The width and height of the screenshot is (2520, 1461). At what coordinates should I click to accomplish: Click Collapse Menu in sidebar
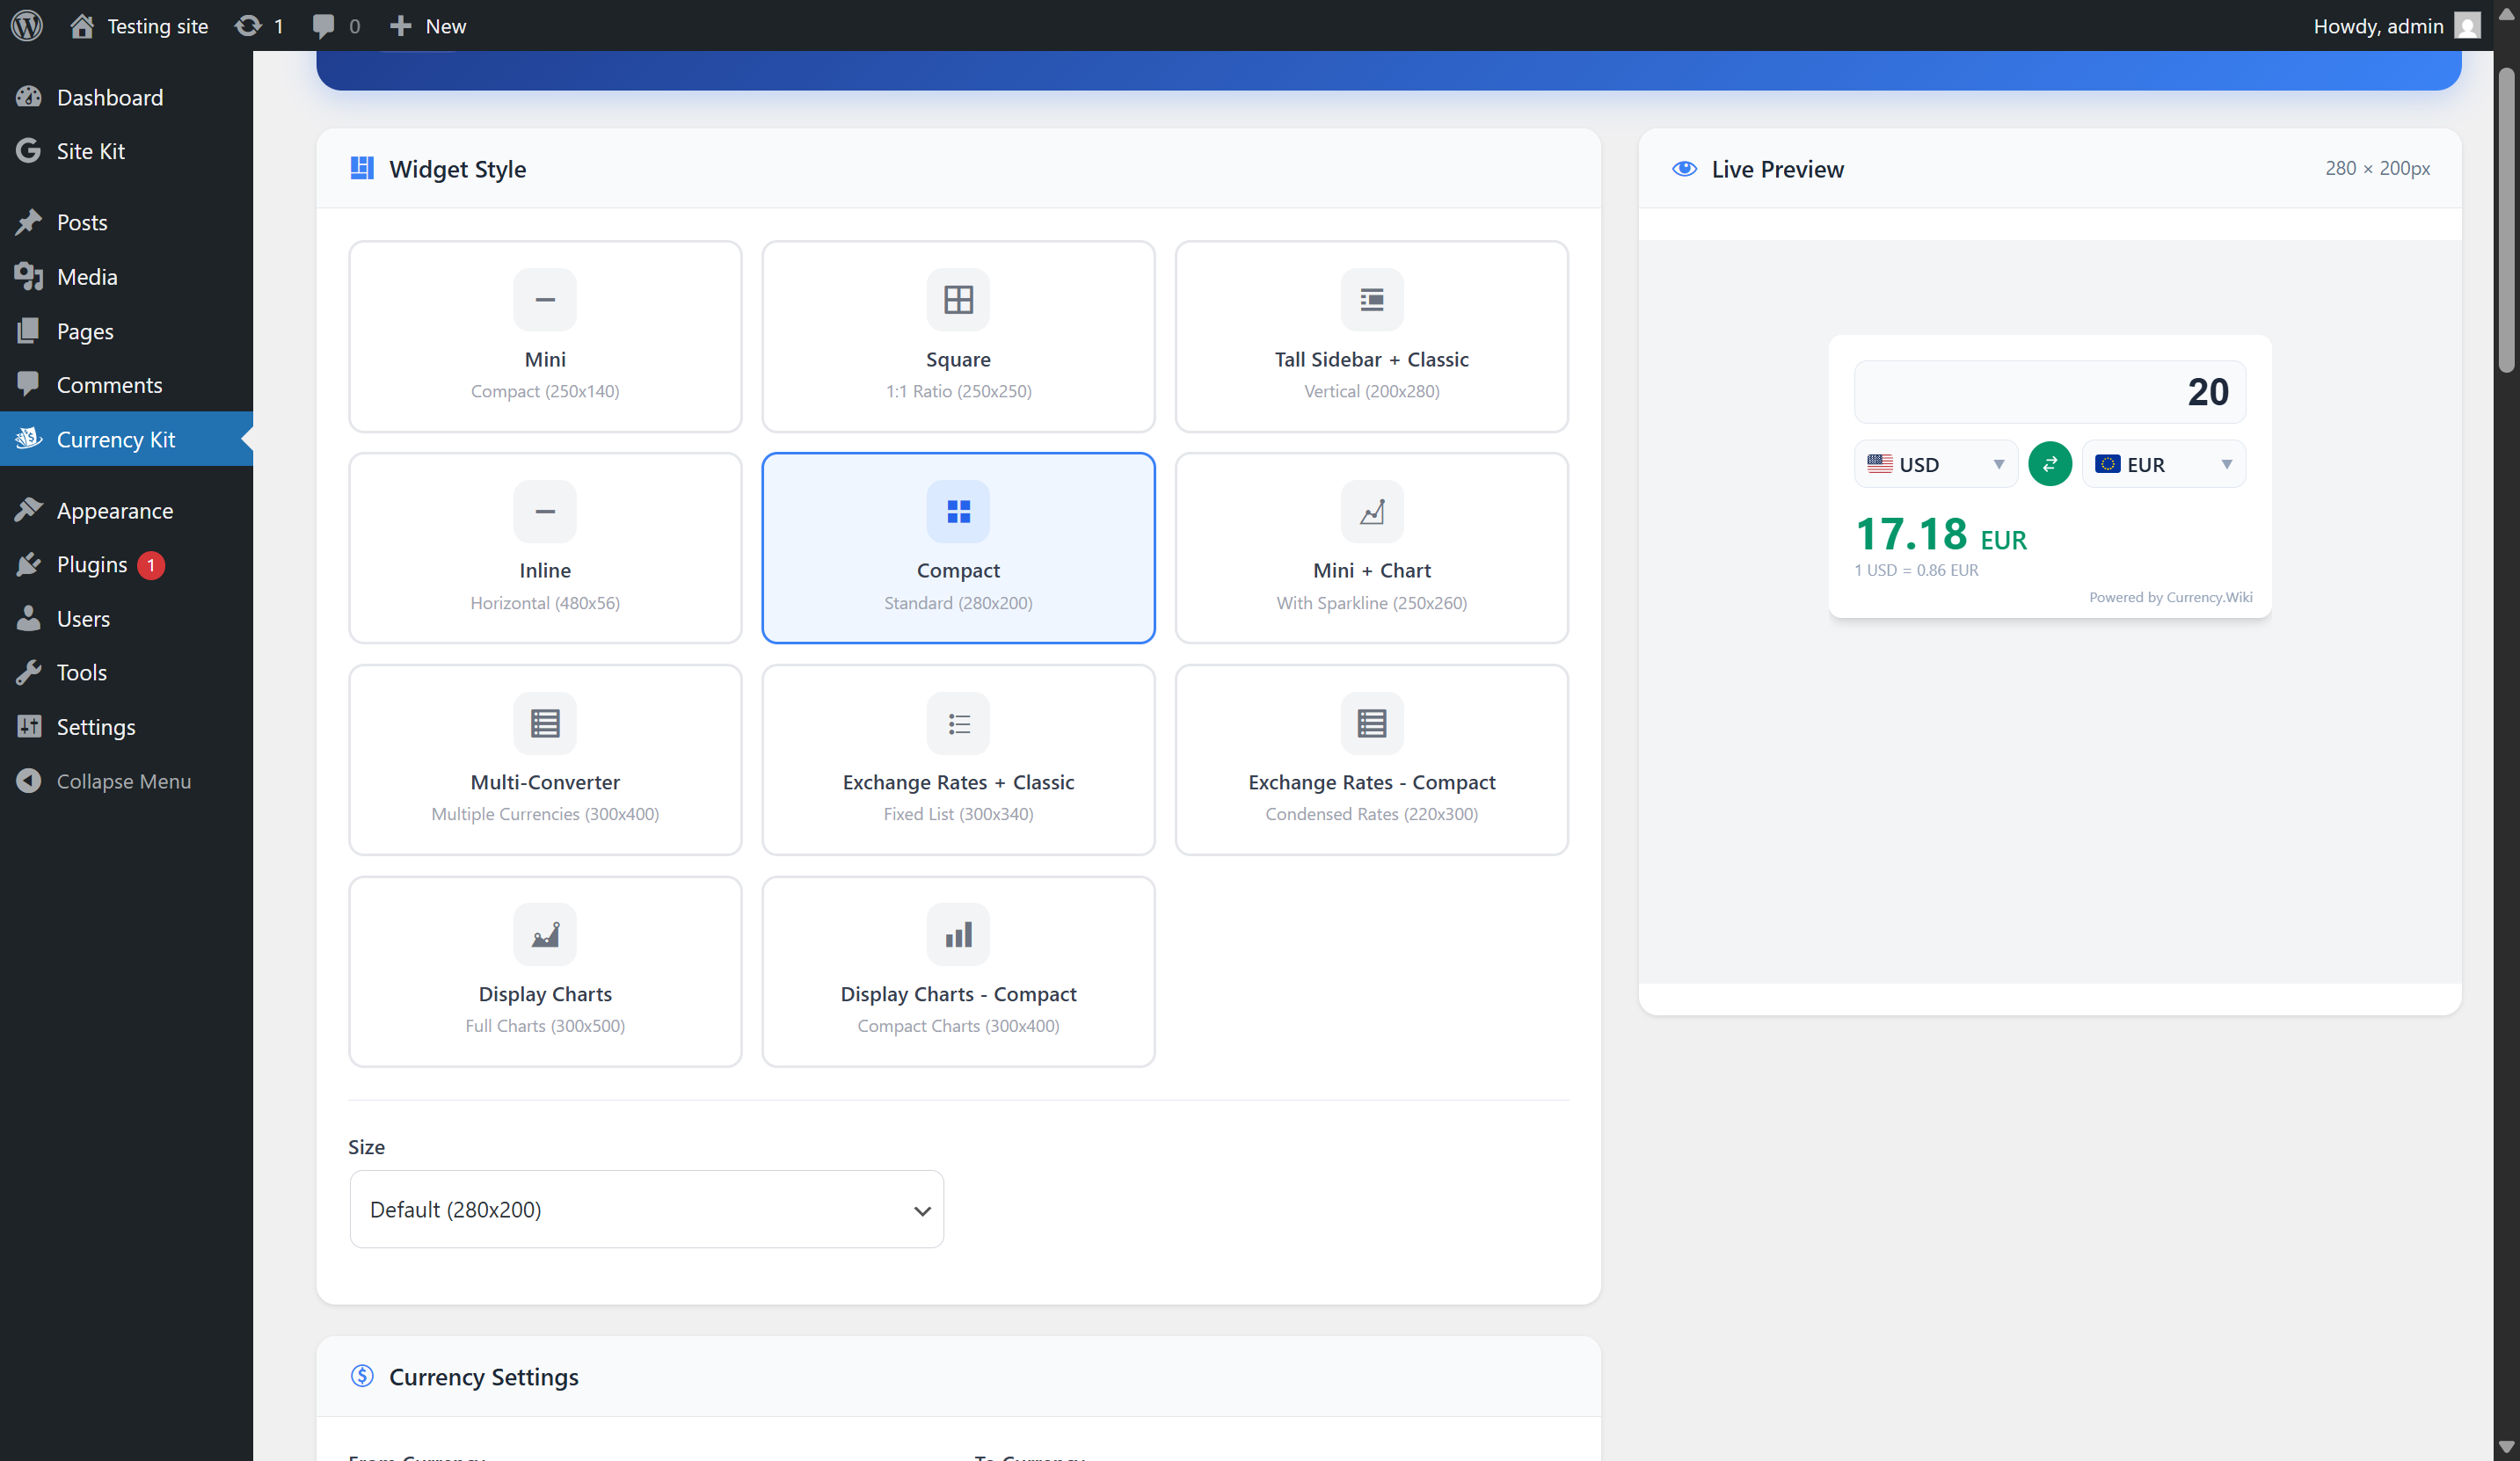(123, 781)
